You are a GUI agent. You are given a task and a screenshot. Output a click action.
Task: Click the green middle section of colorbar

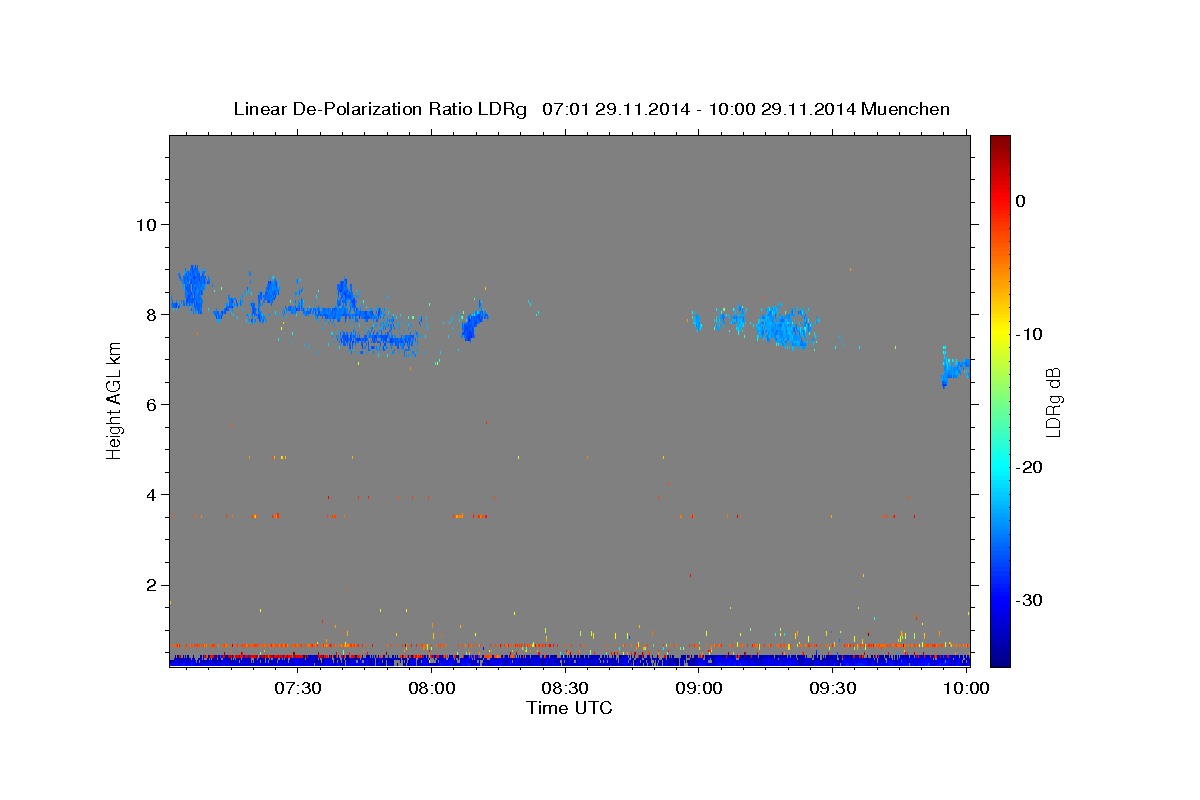[x=1000, y=400]
